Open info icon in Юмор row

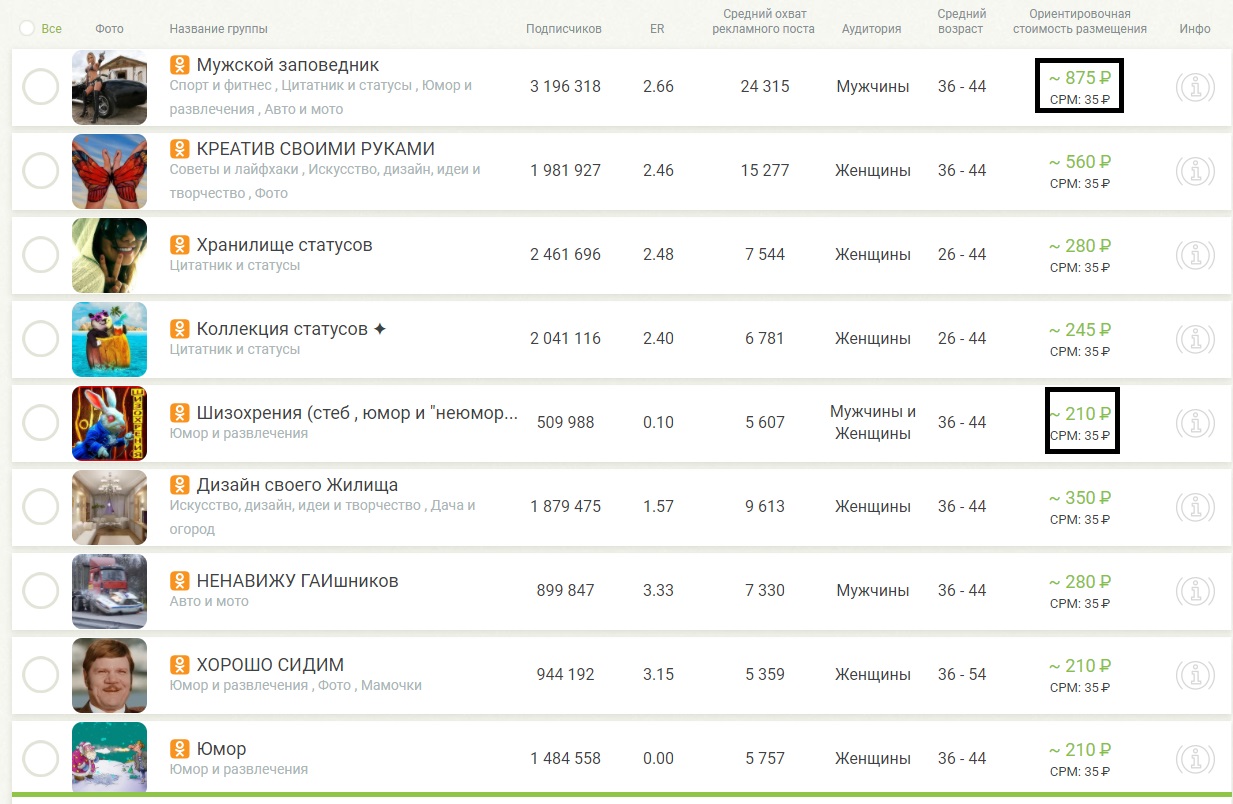click(x=1195, y=759)
